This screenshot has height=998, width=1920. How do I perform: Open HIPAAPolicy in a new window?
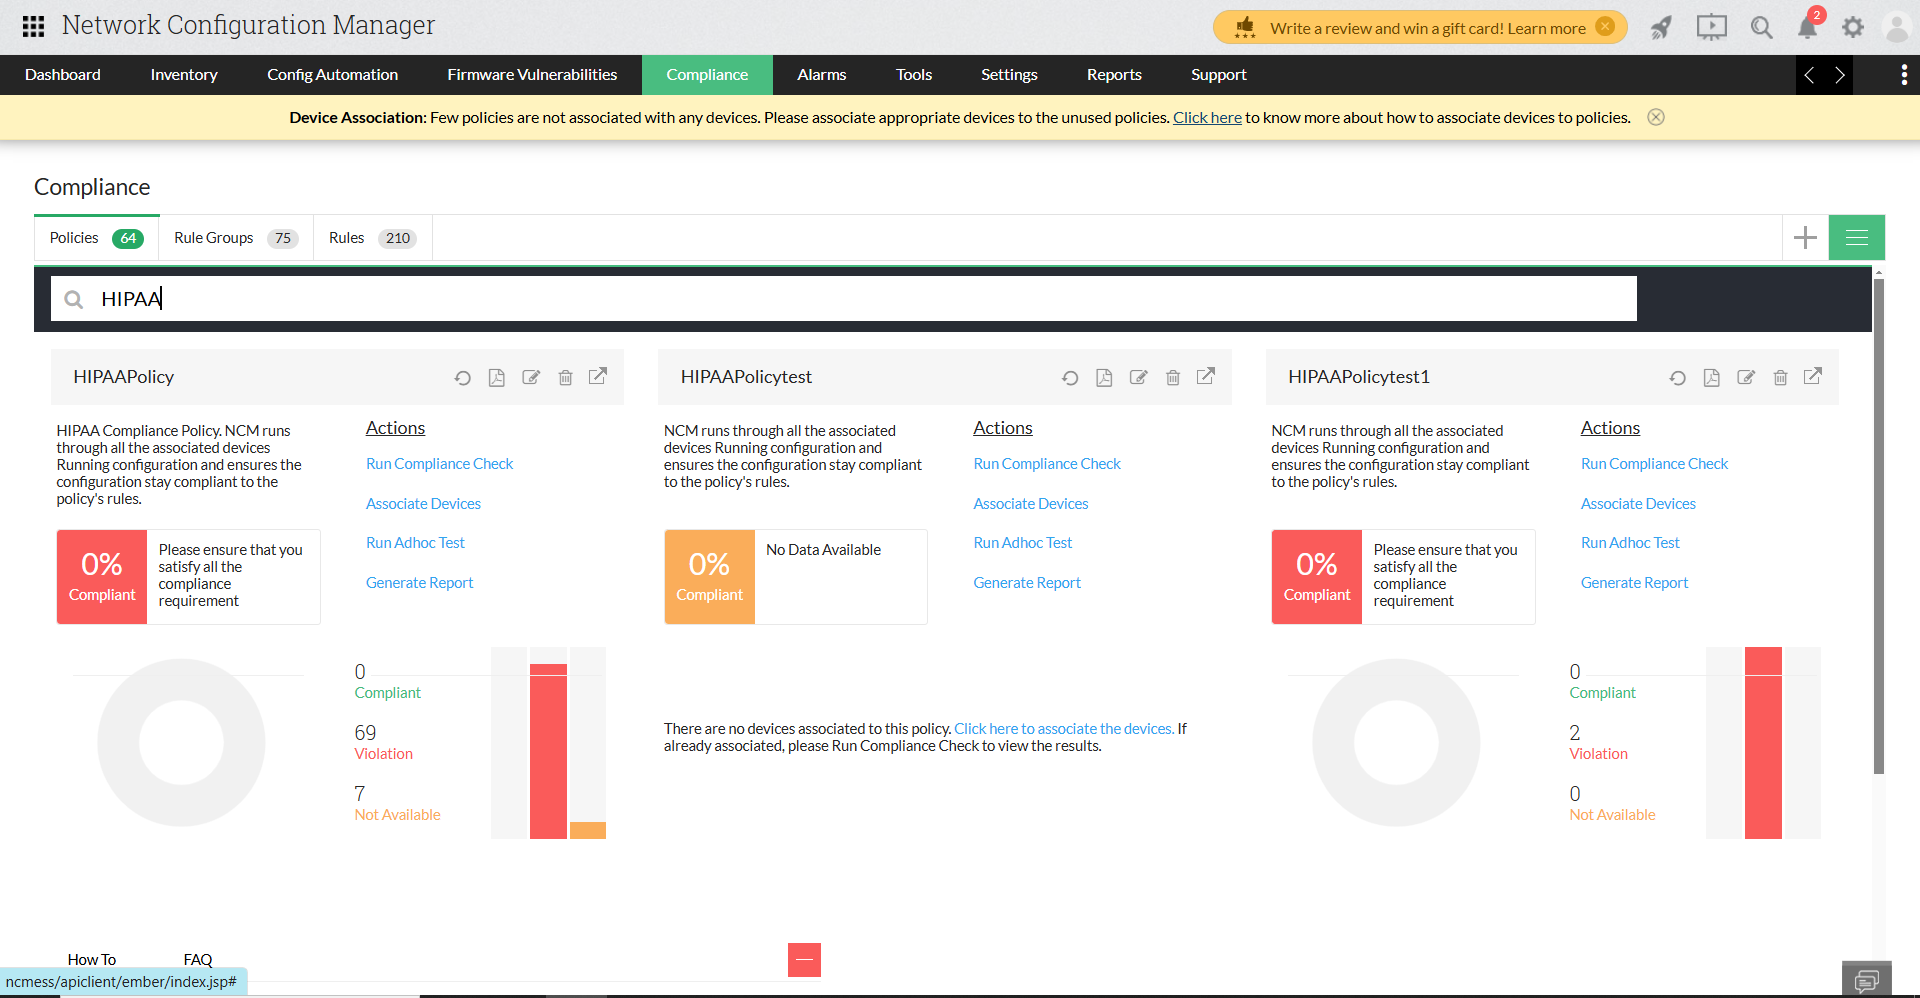coord(598,377)
